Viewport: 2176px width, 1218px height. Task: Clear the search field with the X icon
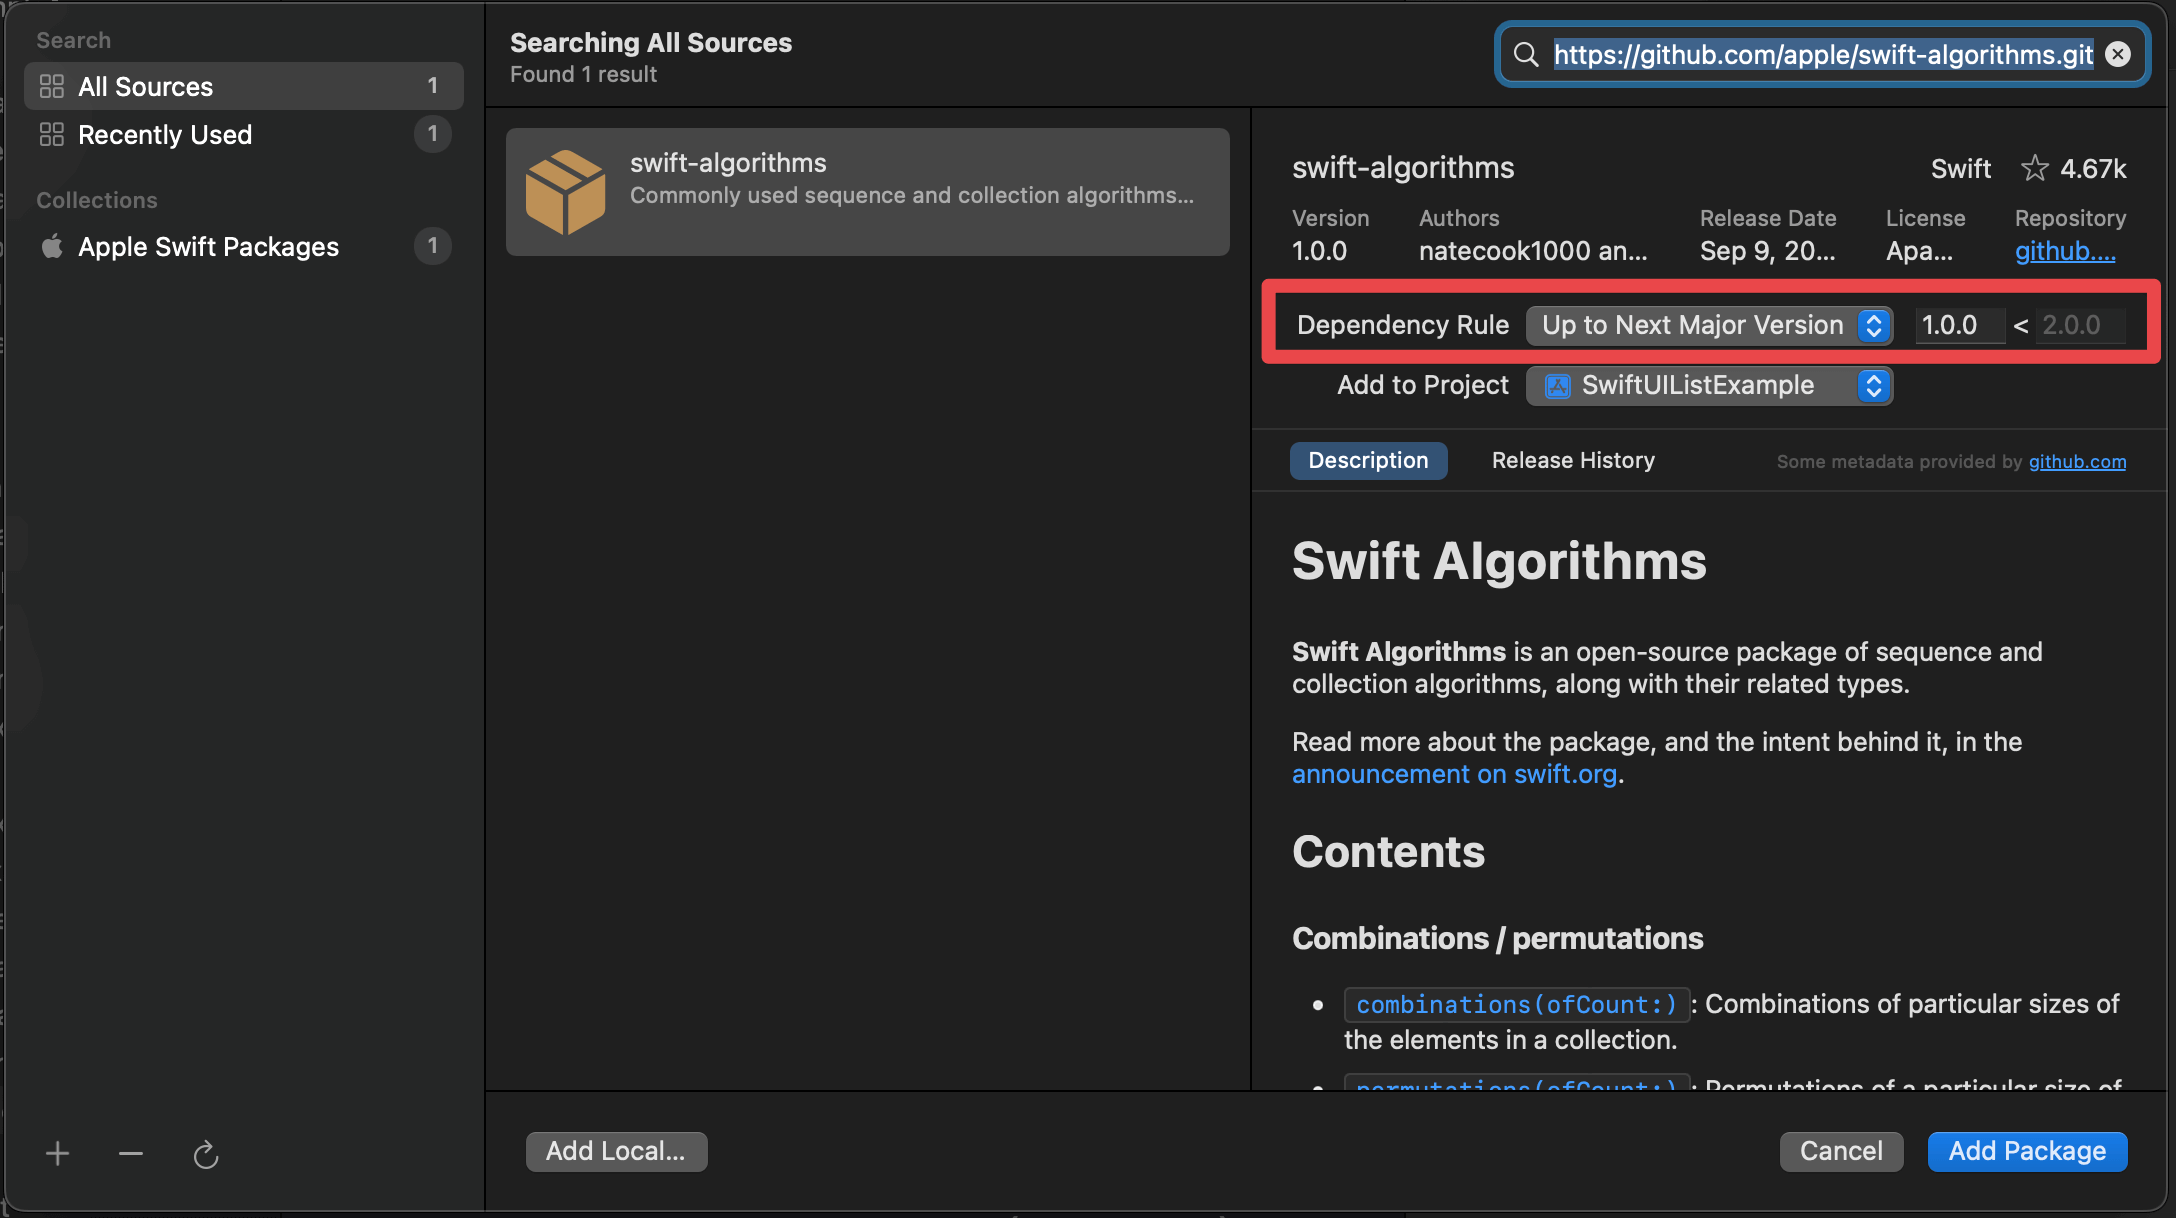[x=2118, y=55]
